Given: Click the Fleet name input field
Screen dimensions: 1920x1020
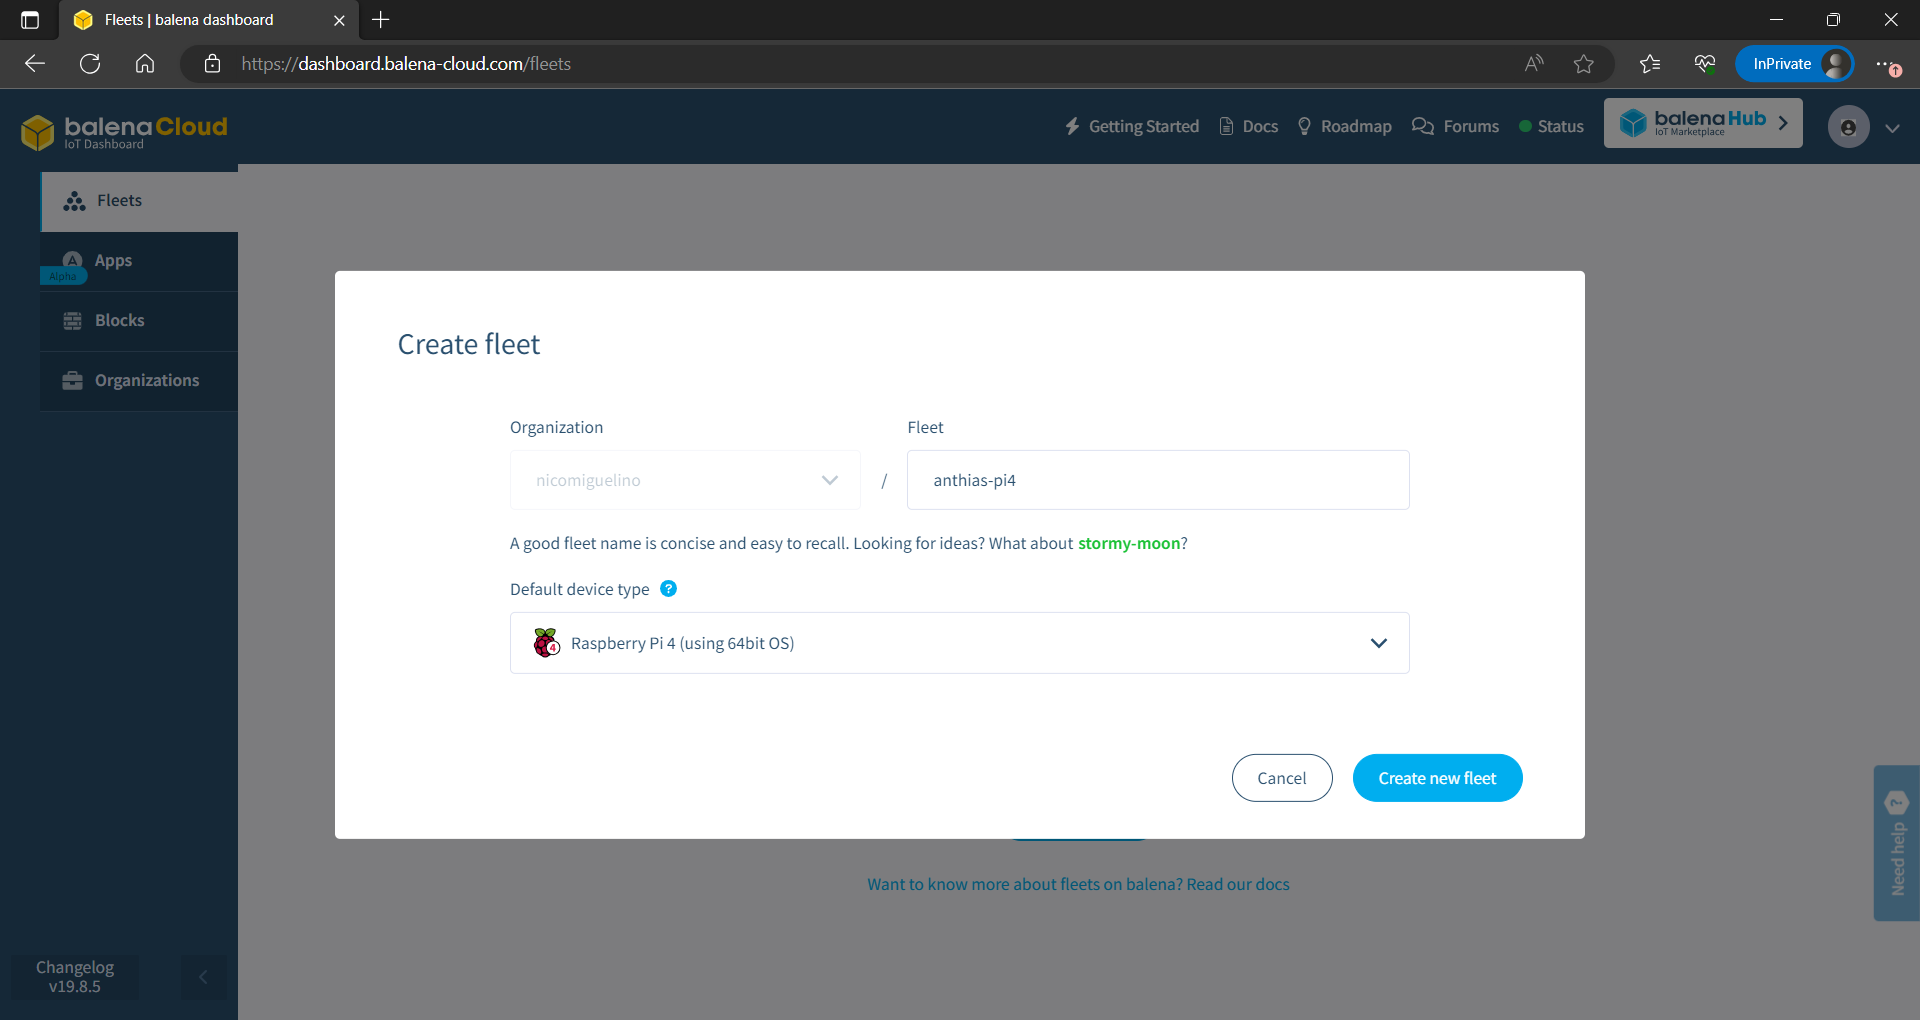Looking at the screenshot, I should tap(1158, 480).
